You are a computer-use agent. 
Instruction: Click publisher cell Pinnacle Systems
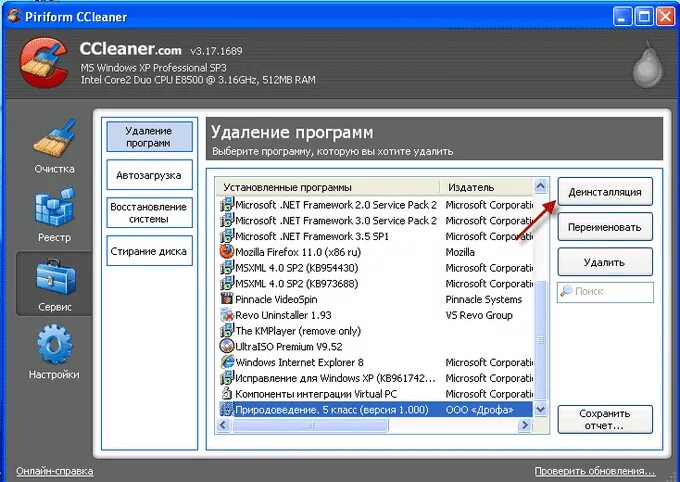(484, 299)
